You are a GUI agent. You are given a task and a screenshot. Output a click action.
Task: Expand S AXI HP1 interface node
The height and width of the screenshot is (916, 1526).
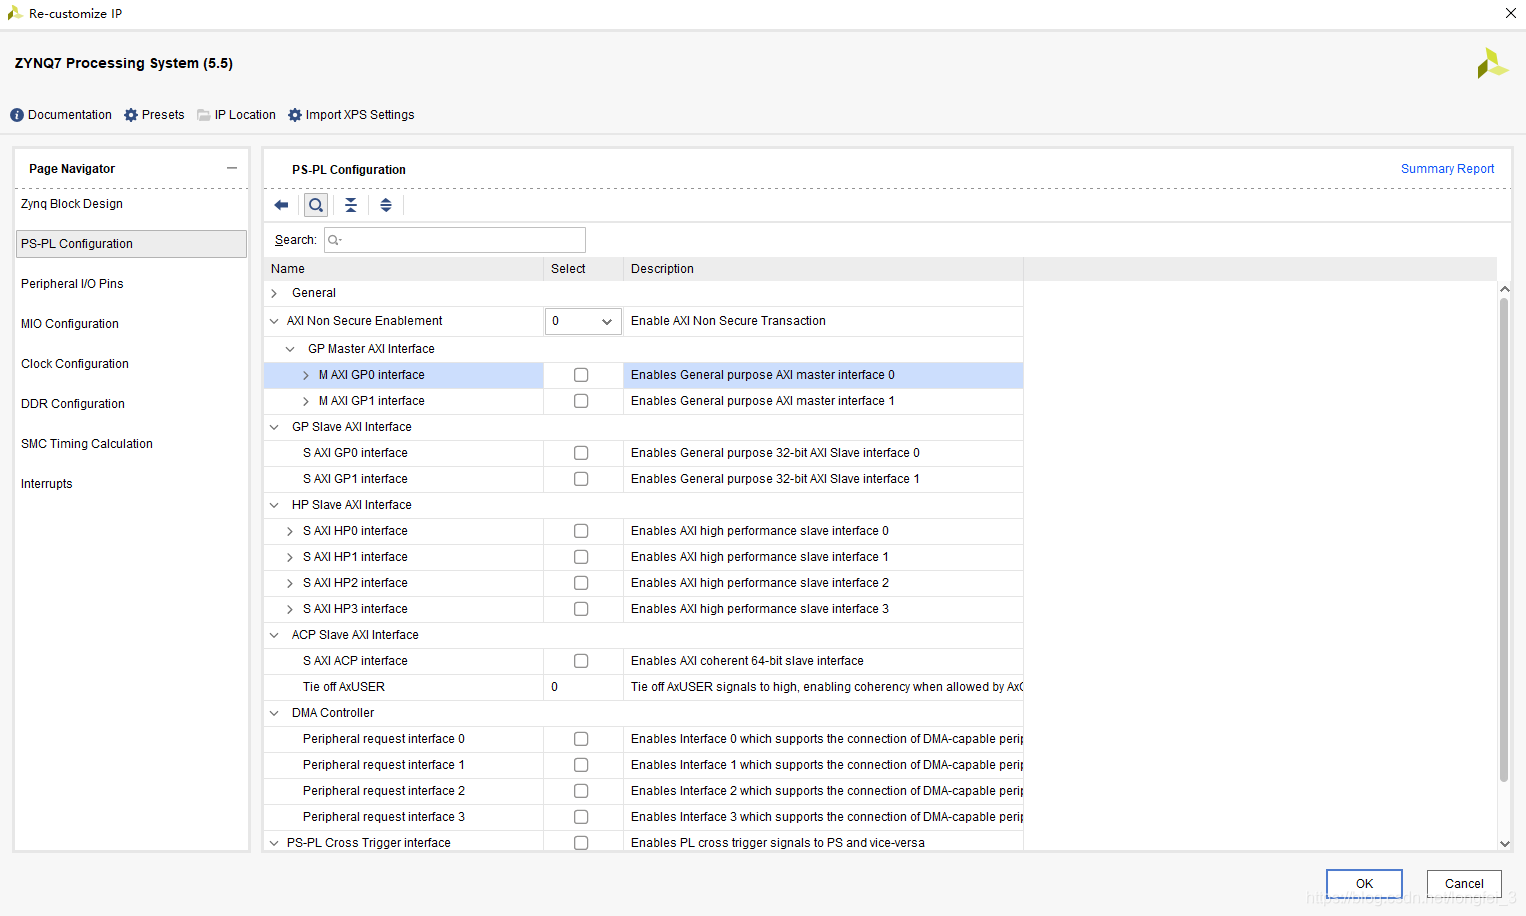click(290, 557)
